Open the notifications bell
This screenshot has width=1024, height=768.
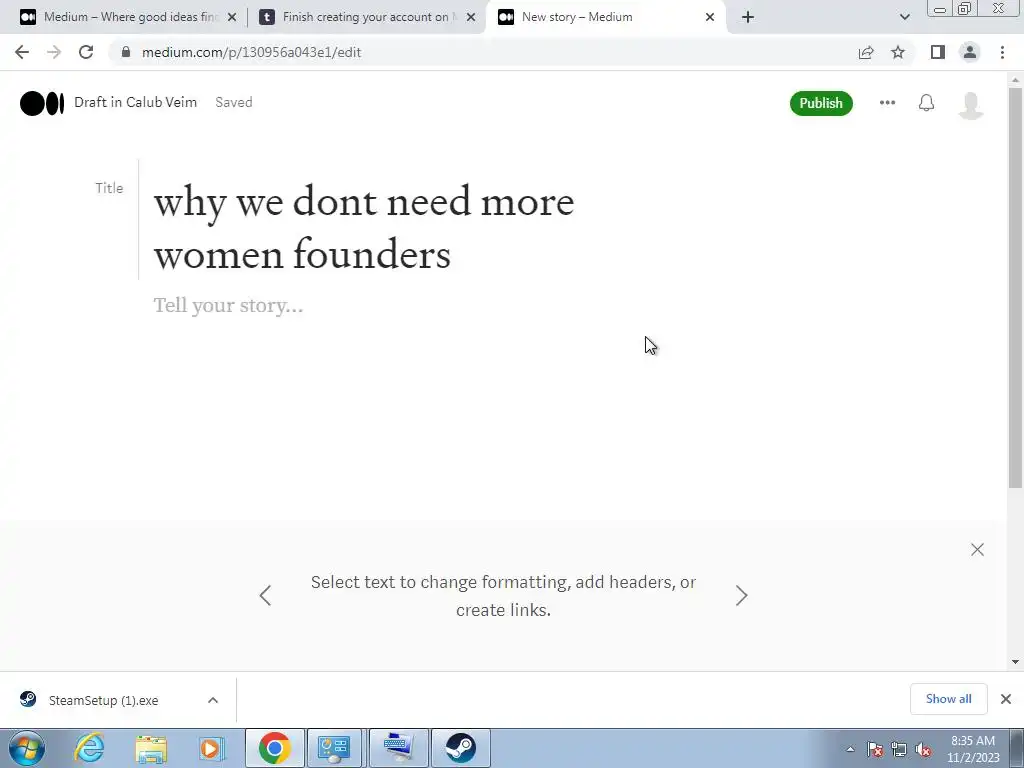(x=926, y=103)
